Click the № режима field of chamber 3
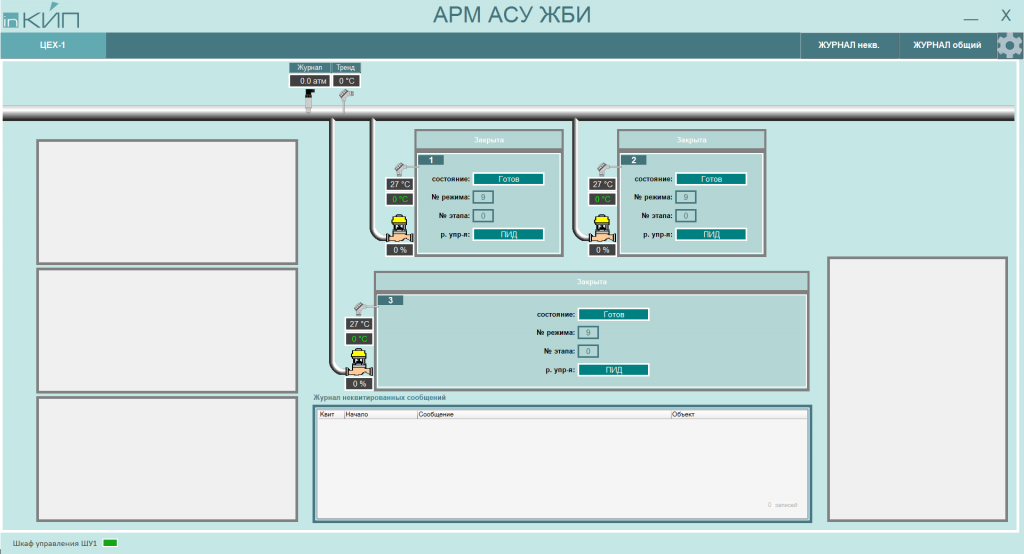The height and width of the screenshot is (554, 1024). pos(588,333)
